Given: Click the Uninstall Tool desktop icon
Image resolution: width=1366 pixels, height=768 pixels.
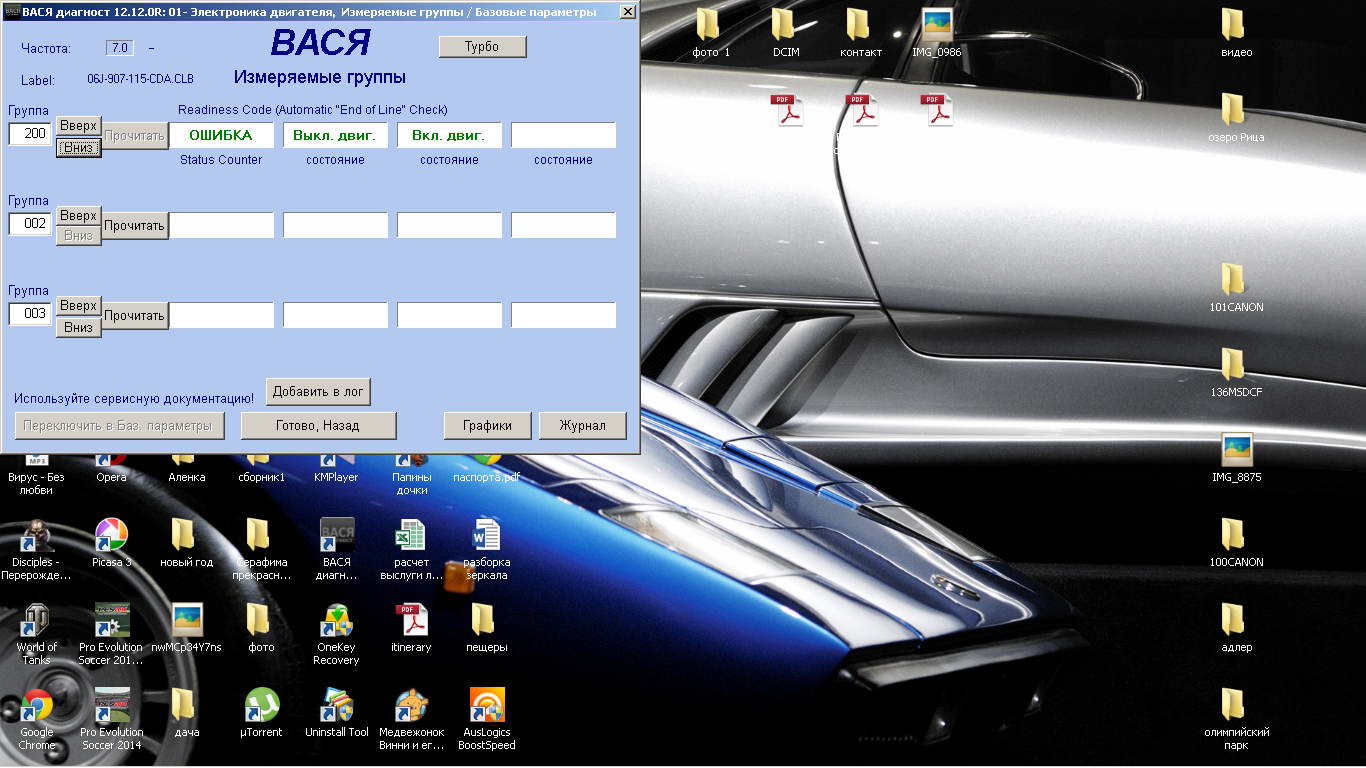Looking at the screenshot, I should [x=336, y=706].
